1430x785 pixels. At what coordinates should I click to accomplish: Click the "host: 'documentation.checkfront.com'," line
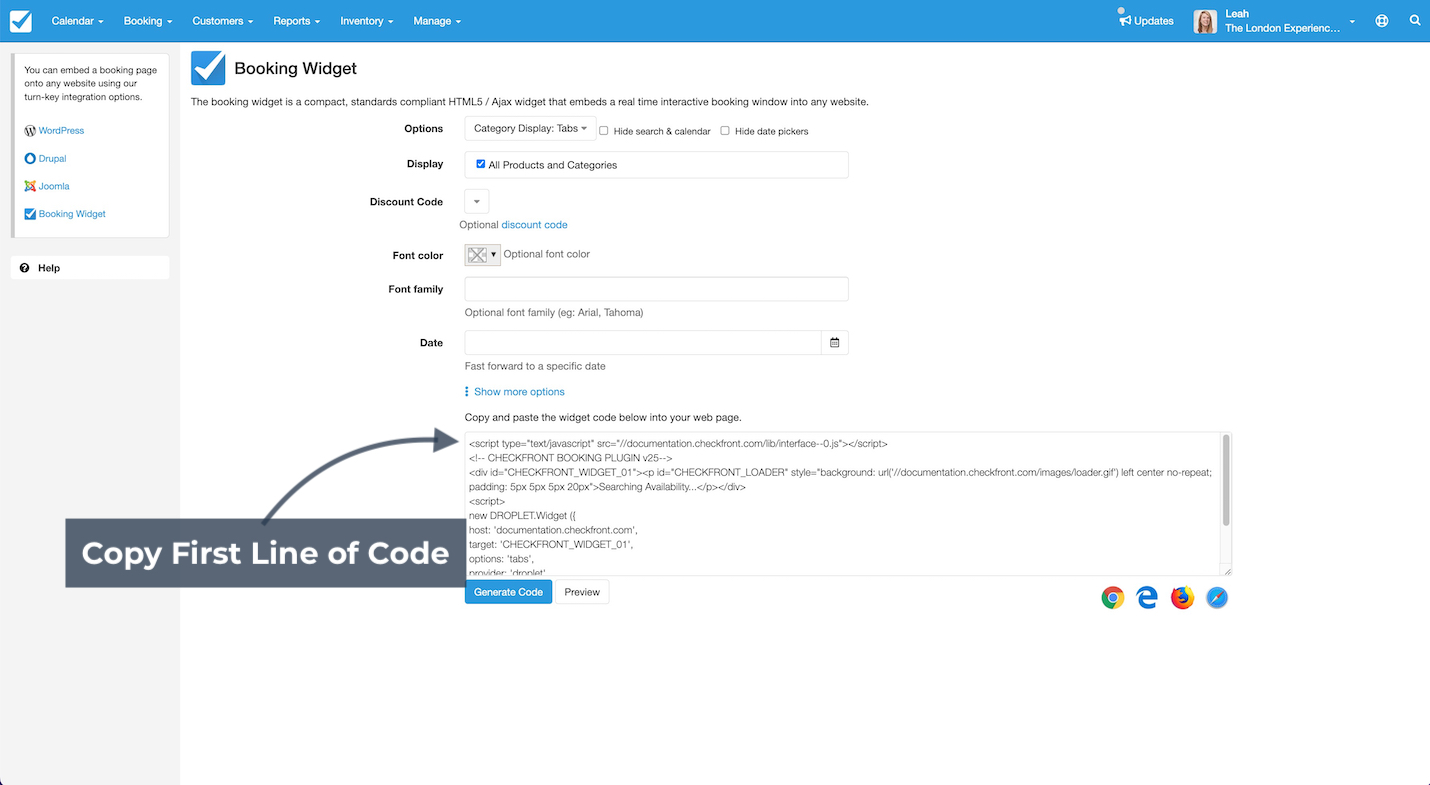tap(553, 530)
